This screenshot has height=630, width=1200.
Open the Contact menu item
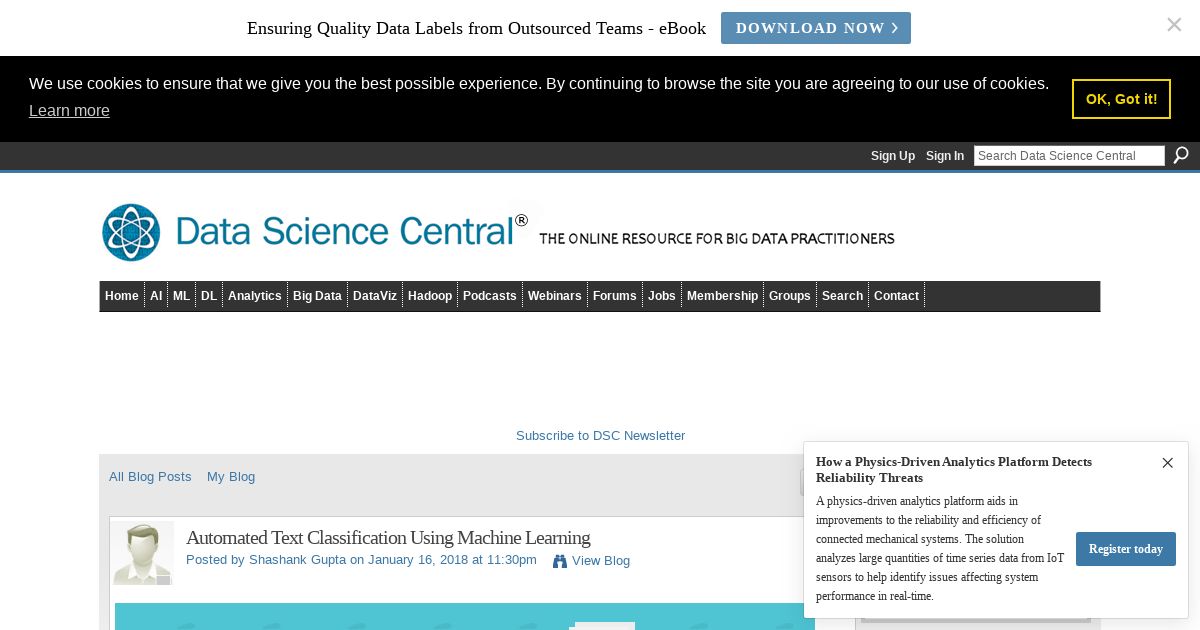point(897,296)
